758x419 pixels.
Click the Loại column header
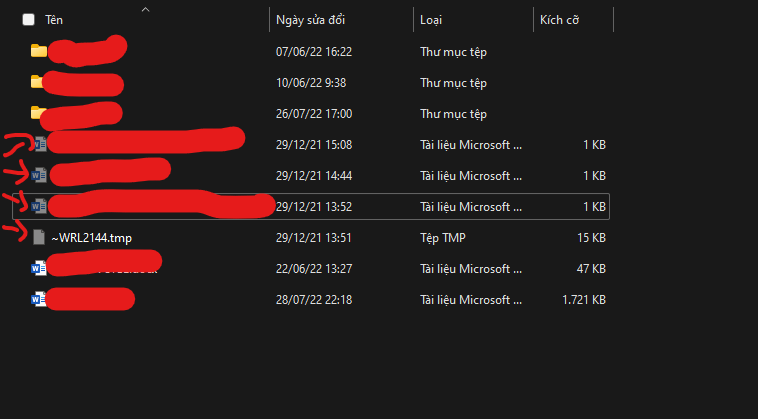[432, 20]
